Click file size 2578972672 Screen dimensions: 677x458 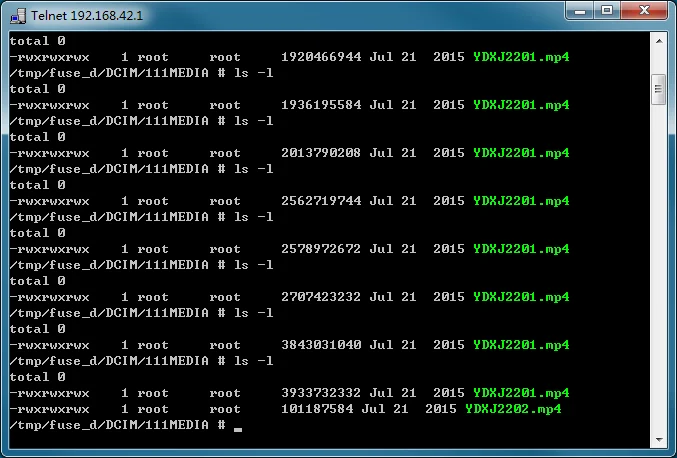(x=321, y=249)
